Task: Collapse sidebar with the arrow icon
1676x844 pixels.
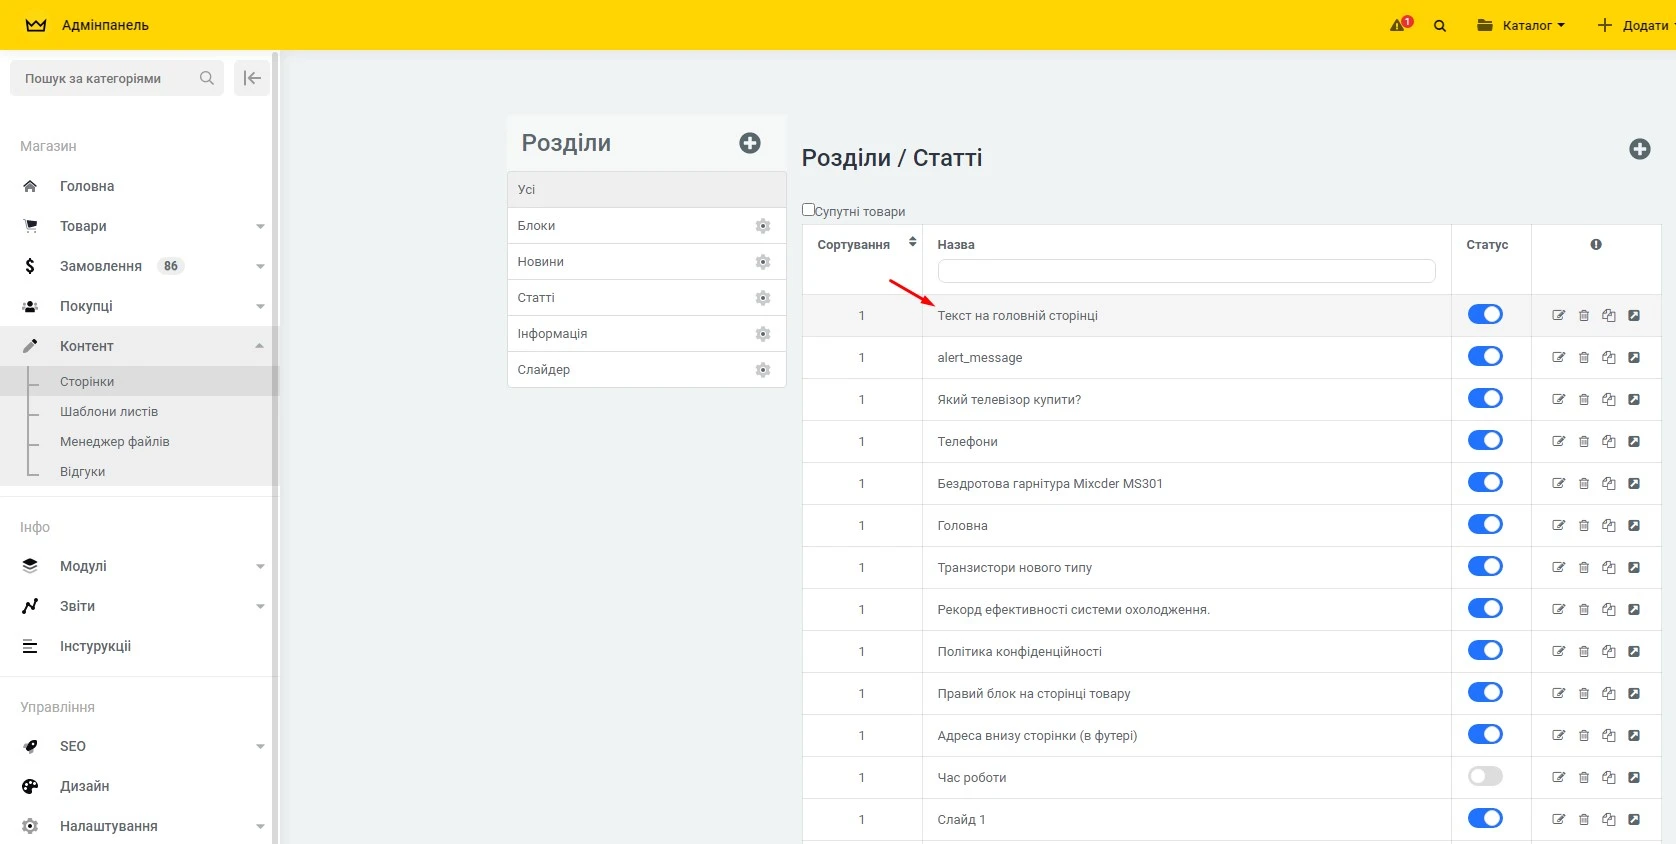Action: (x=252, y=78)
